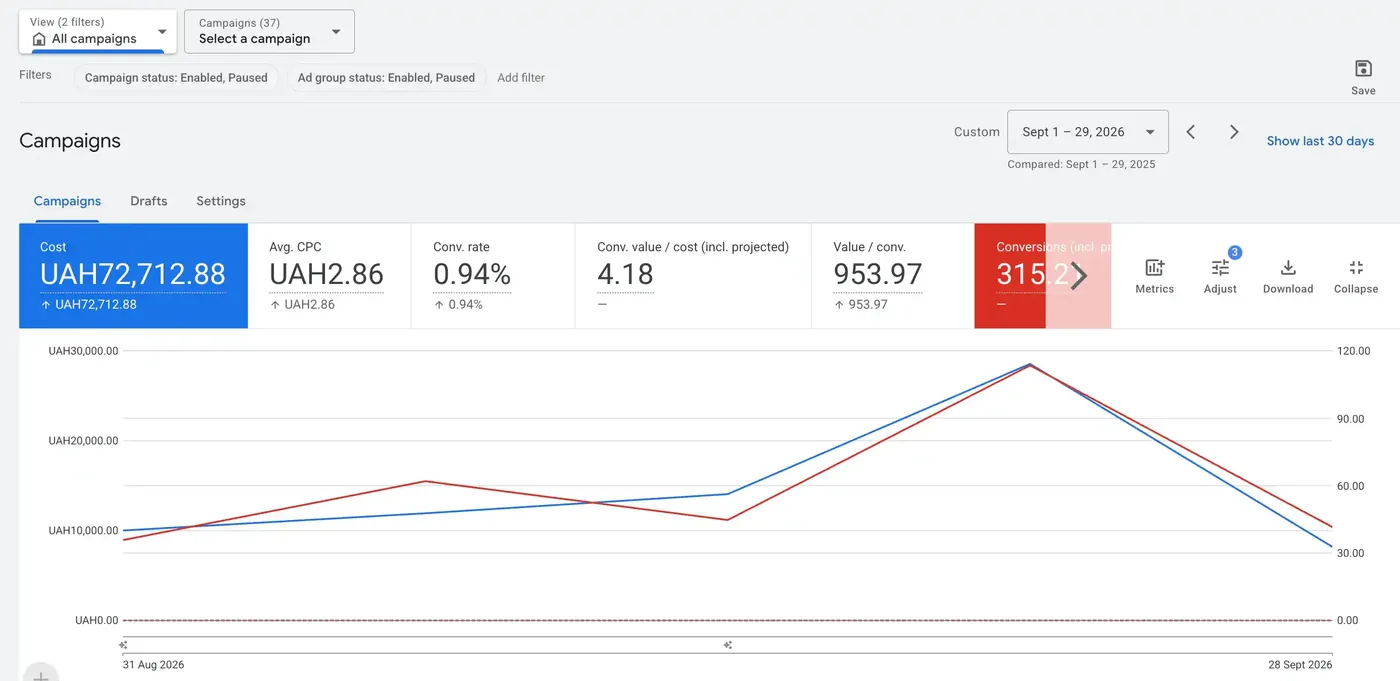Click the UAH20,000.00 axis label
1400x681 pixels.
pos(83,441)
